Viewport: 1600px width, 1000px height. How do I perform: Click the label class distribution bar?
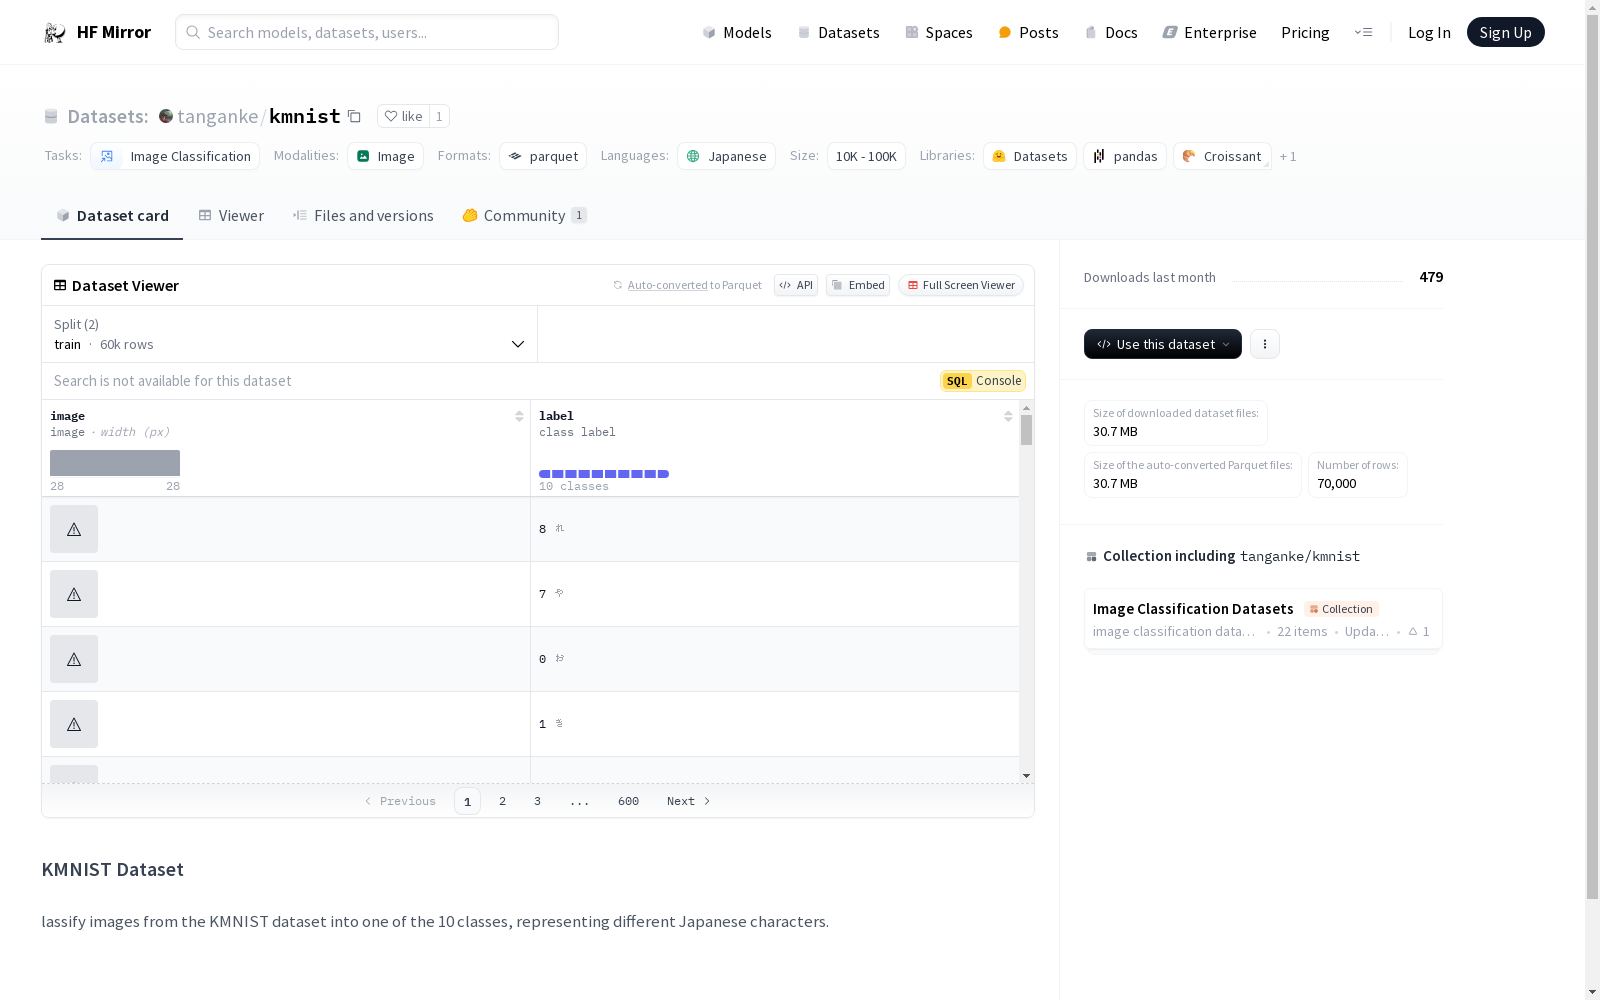(x=604, y=474)
